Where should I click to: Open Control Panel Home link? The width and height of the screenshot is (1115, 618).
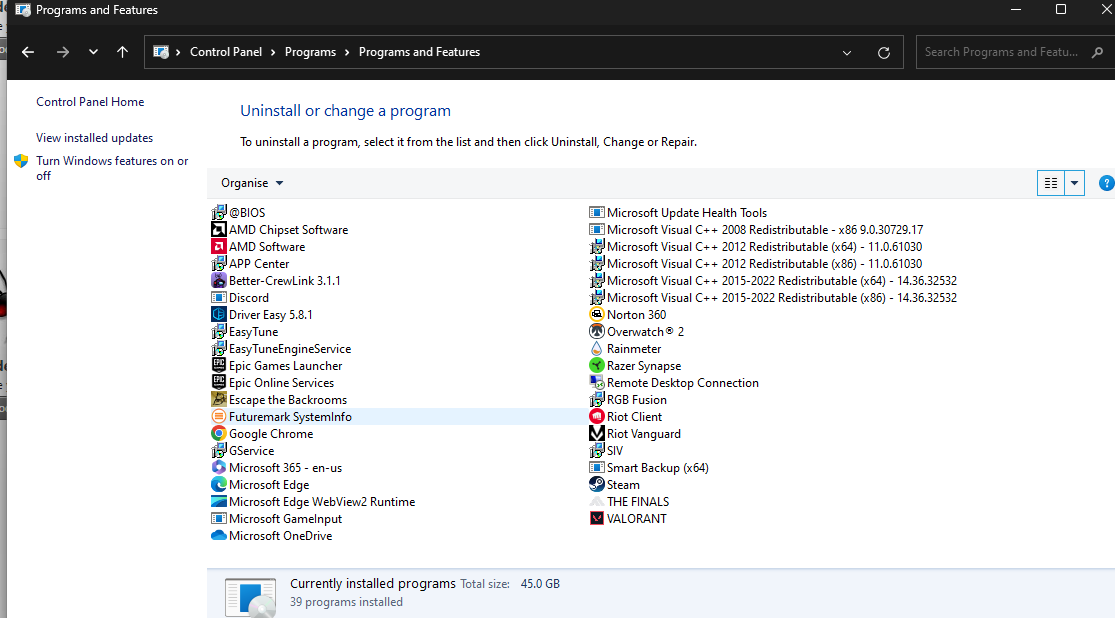pos(90,102)
